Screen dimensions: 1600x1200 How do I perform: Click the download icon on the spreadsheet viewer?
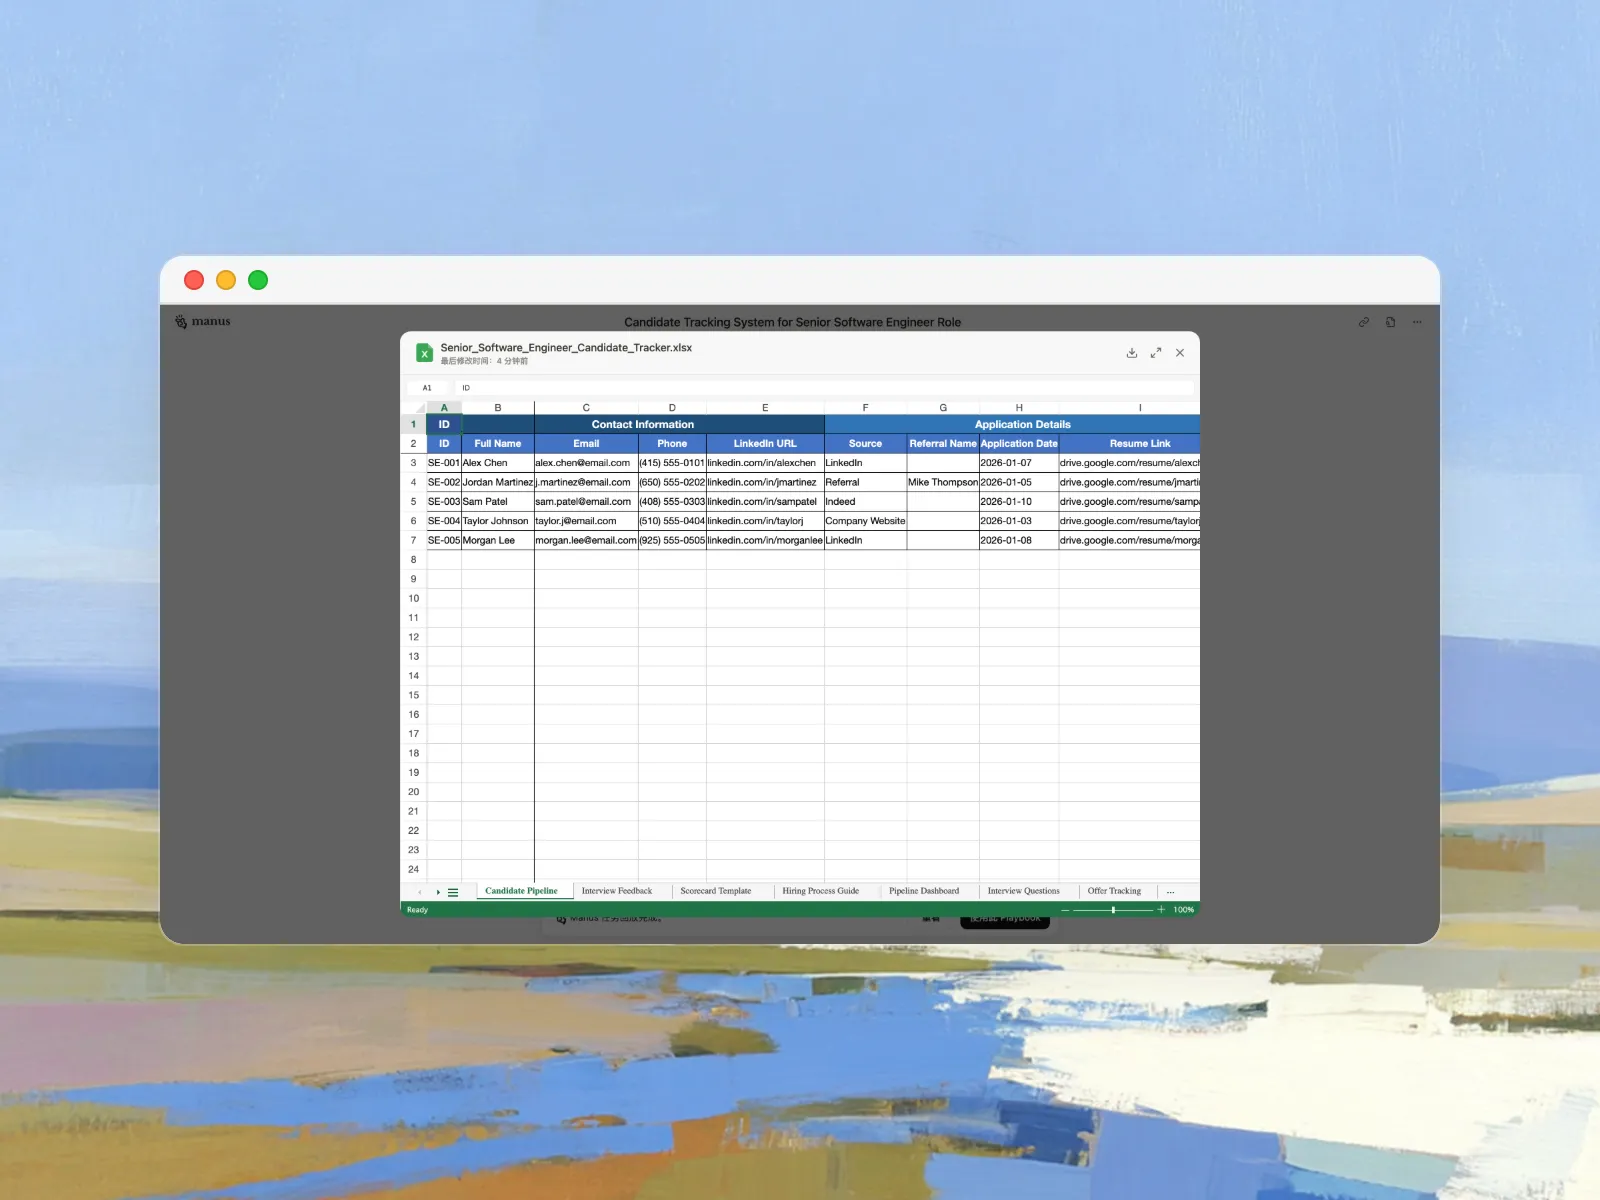[1132, 352]
